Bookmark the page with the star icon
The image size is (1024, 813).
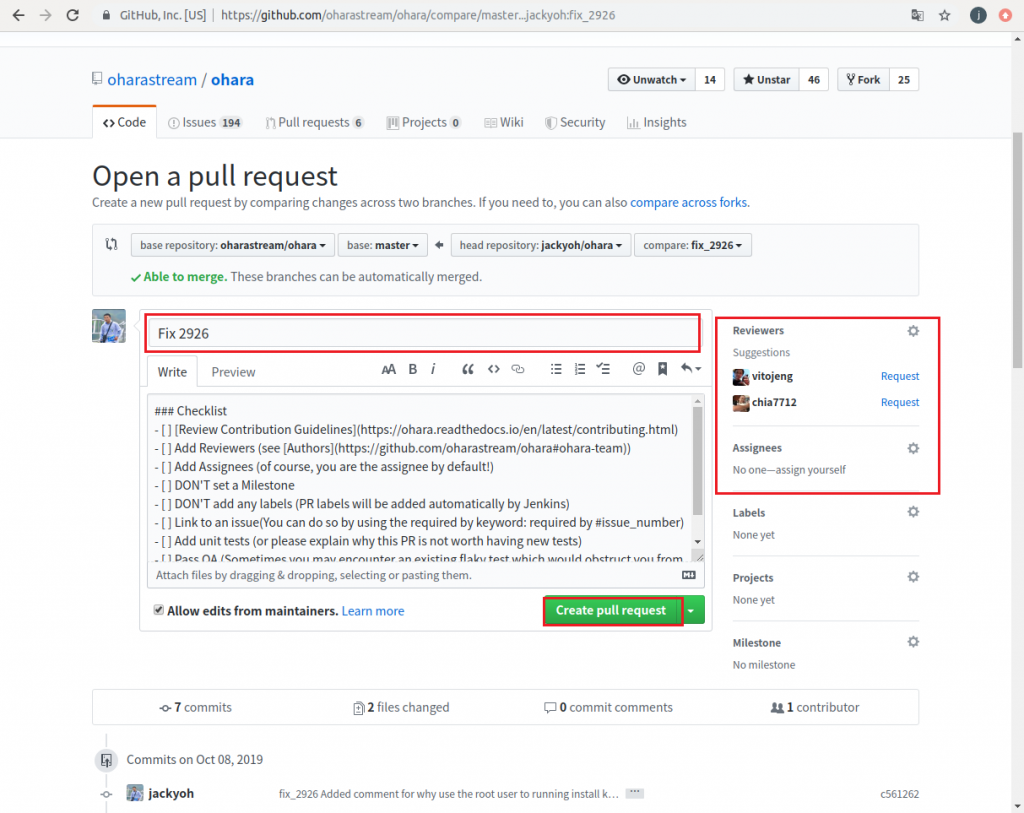pyautogui.click(x=944, y=15)
